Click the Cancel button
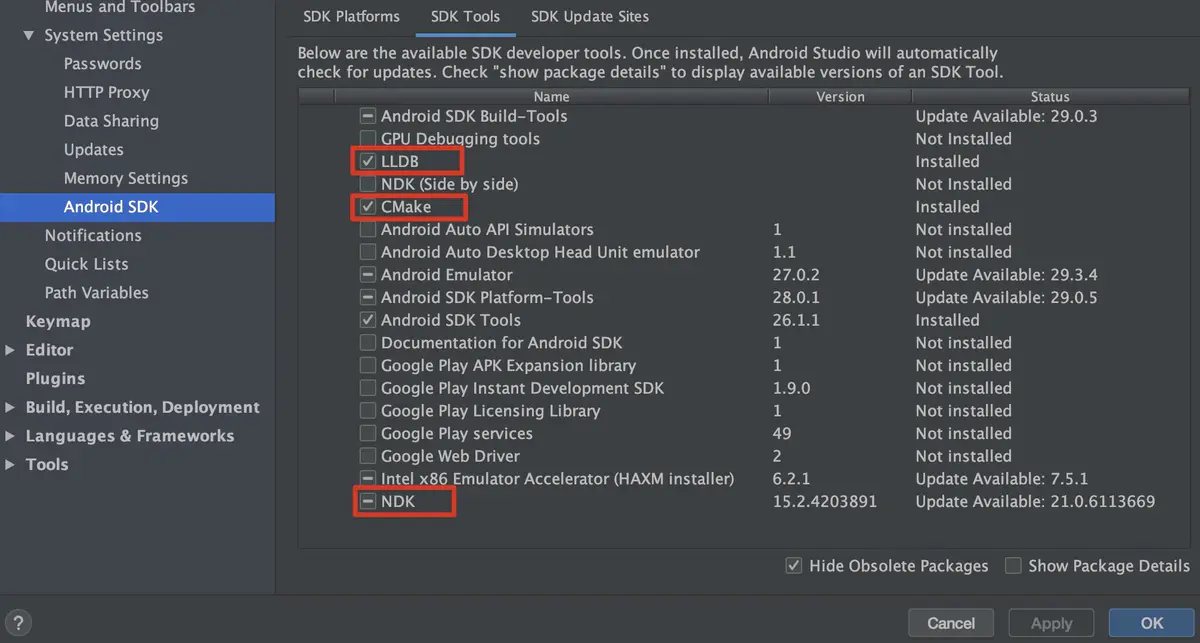This screenshot has width=1200, height=643. pyautogui.click(x=951, y=623)
